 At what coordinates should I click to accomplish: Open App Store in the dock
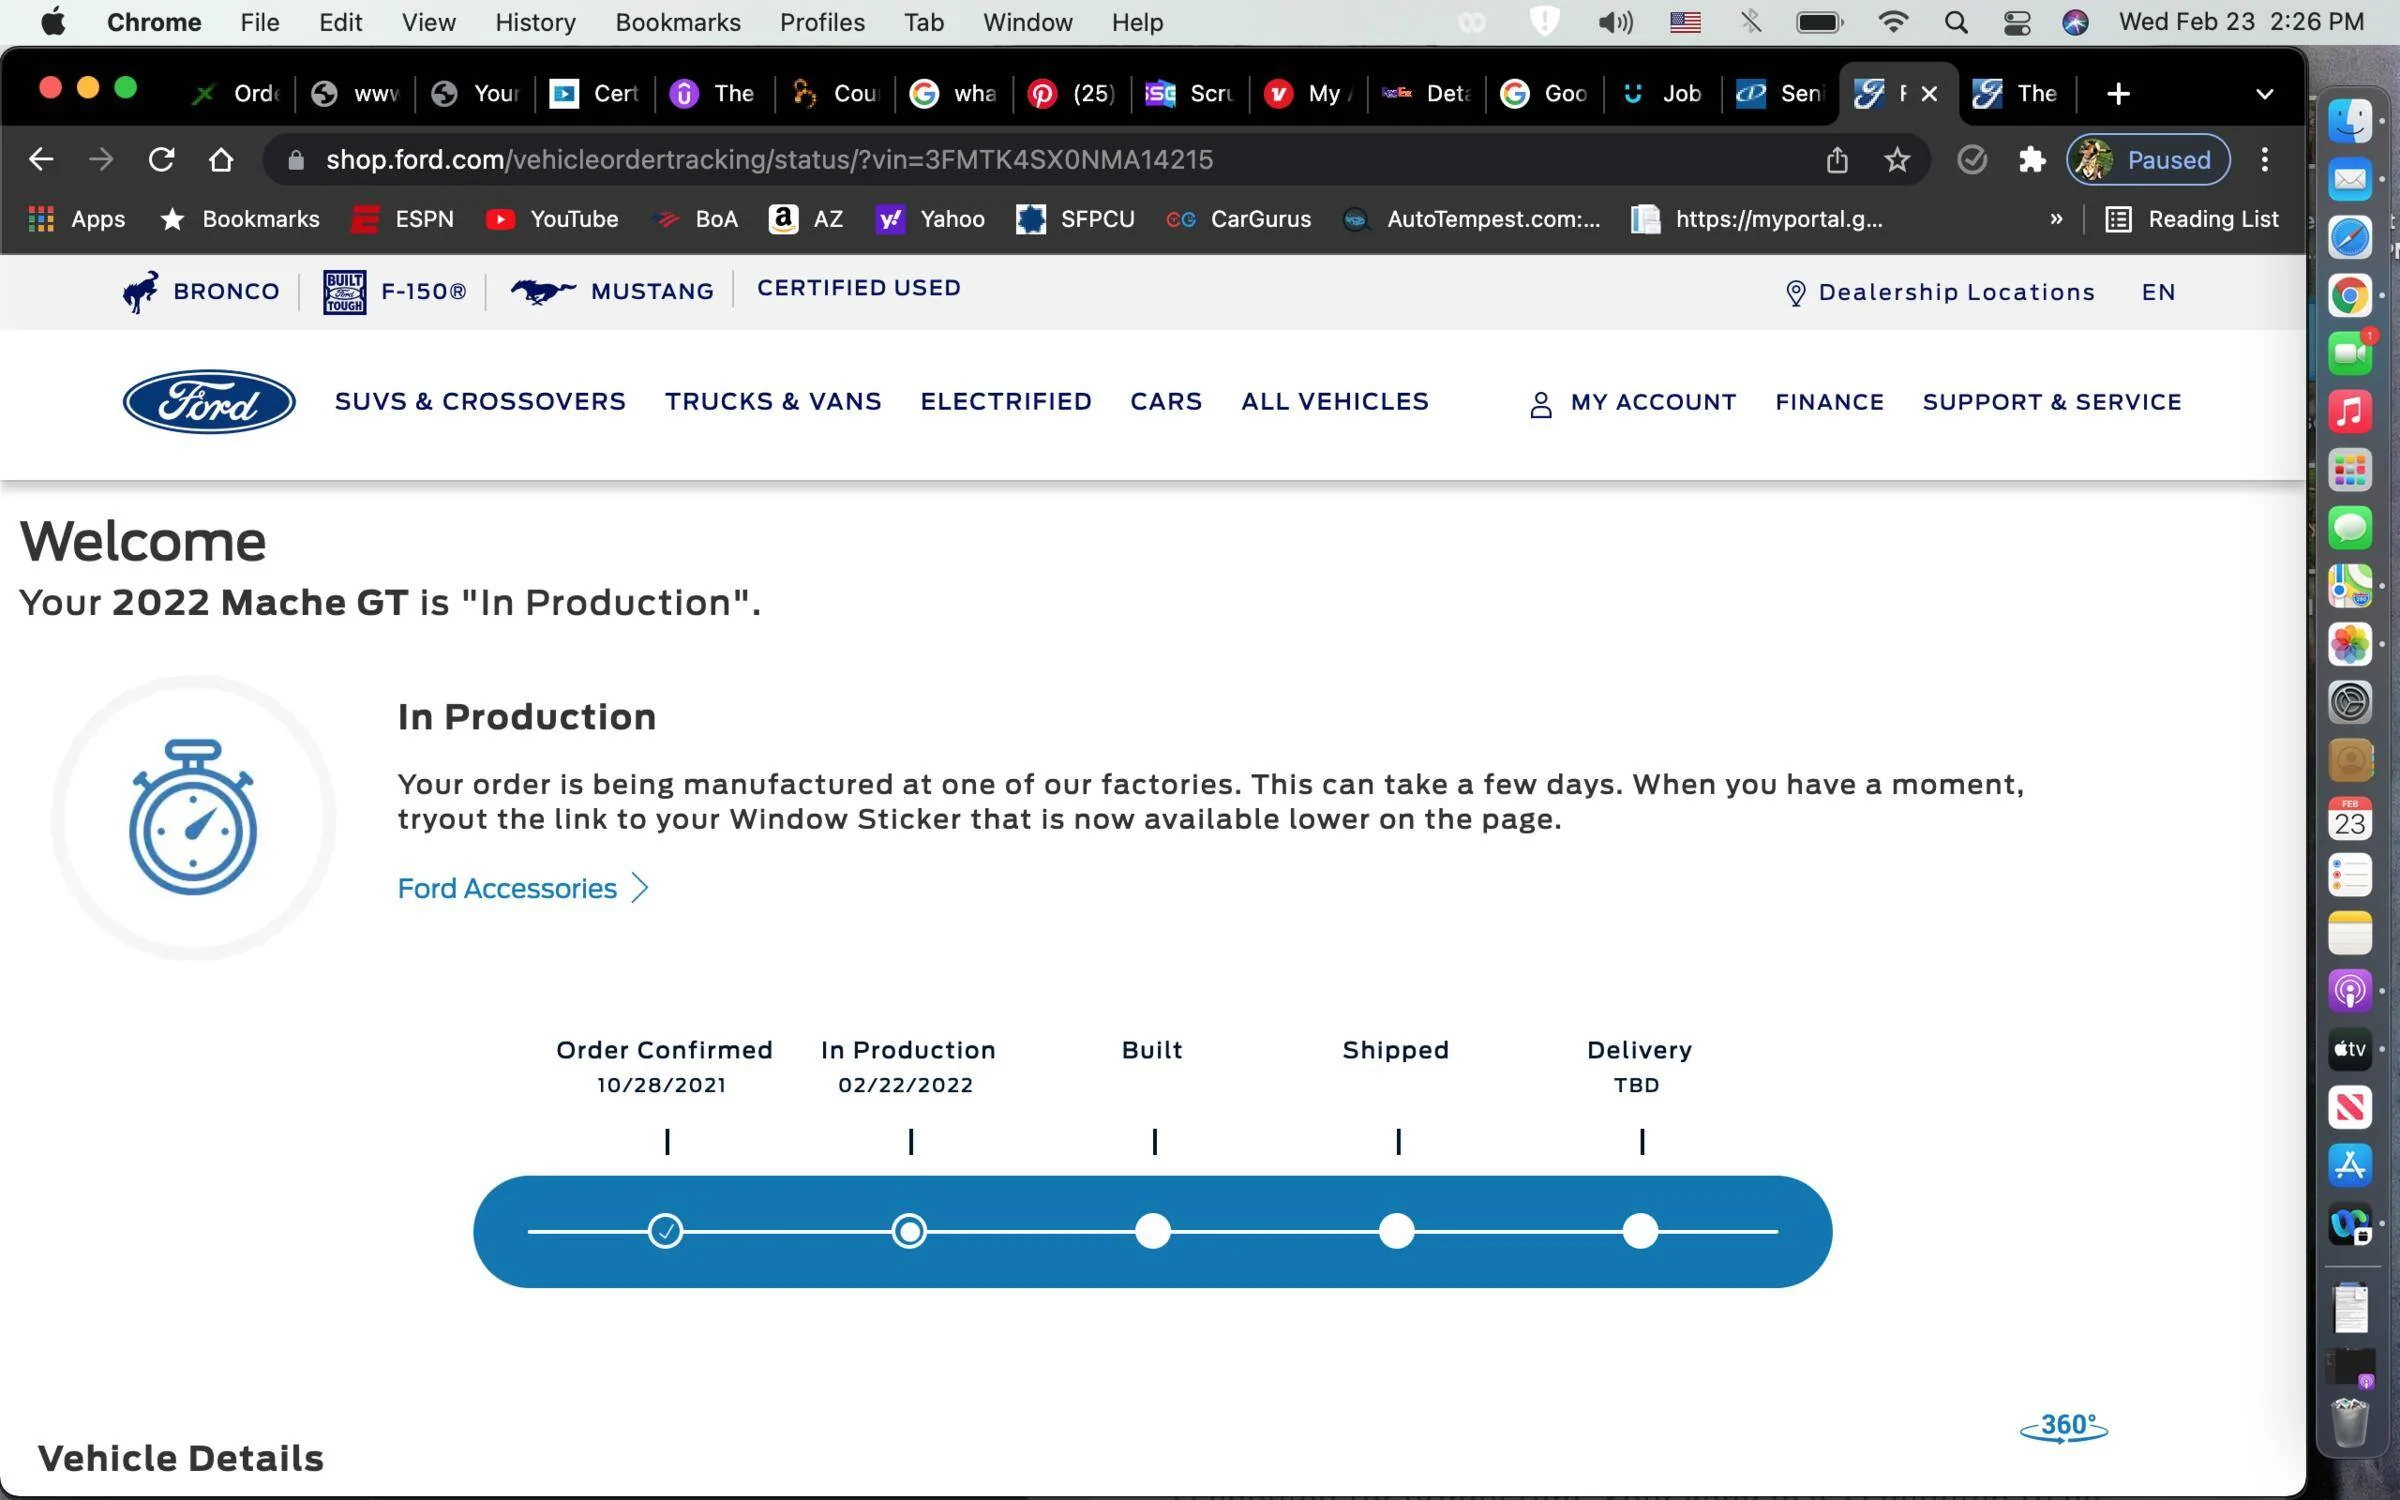tap(2350, 1165)
